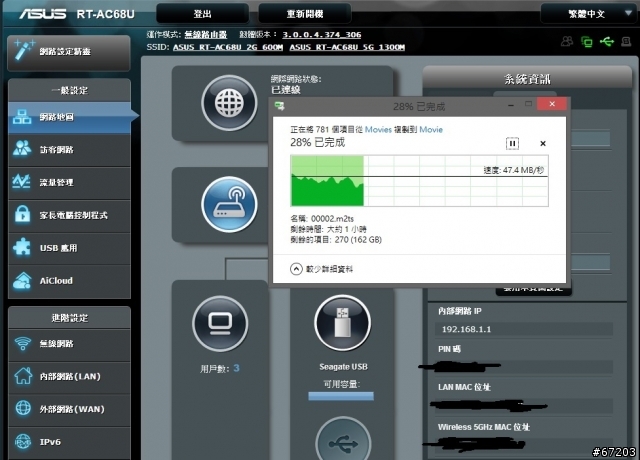This screenshot has height=460, width=640.
Task: Click the 登出 logout button
Action: (202, 13)
